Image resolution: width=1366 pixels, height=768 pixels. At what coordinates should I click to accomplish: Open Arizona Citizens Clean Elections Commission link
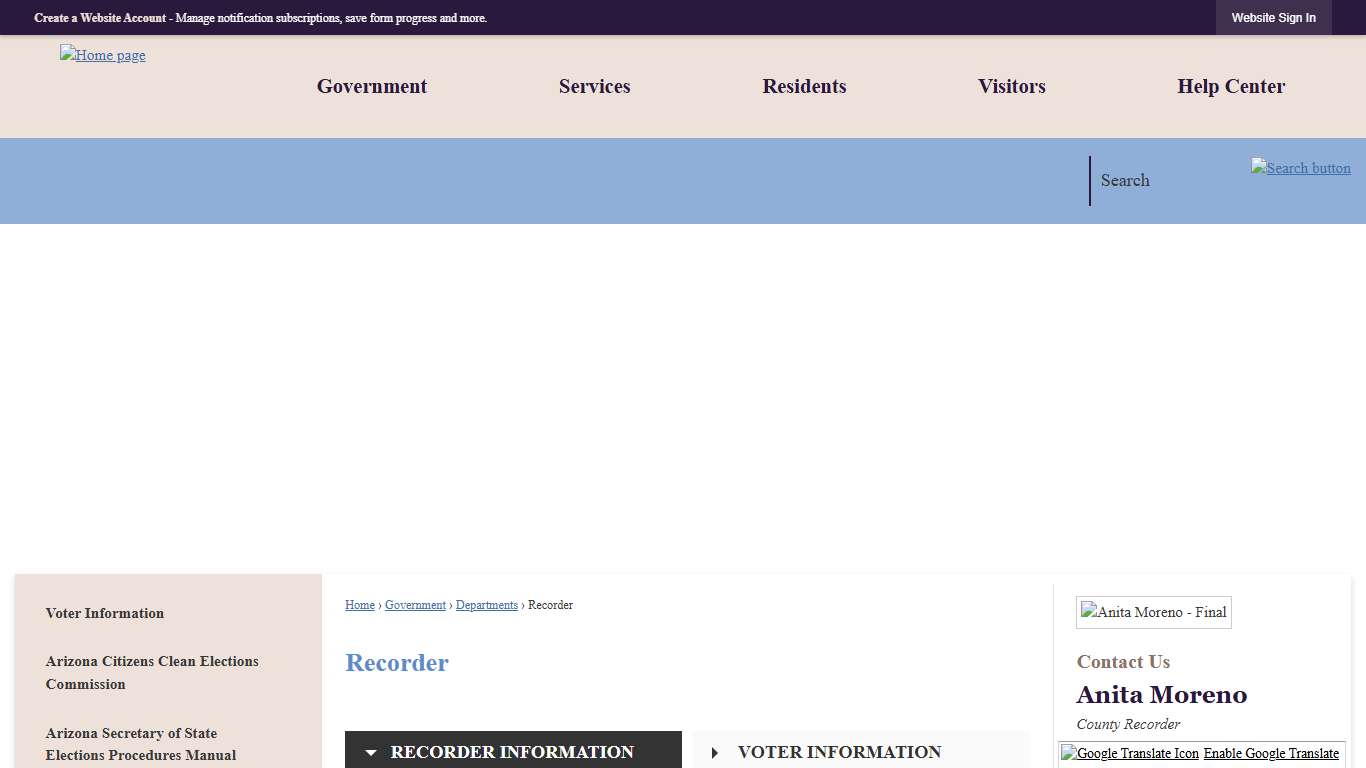152,672
